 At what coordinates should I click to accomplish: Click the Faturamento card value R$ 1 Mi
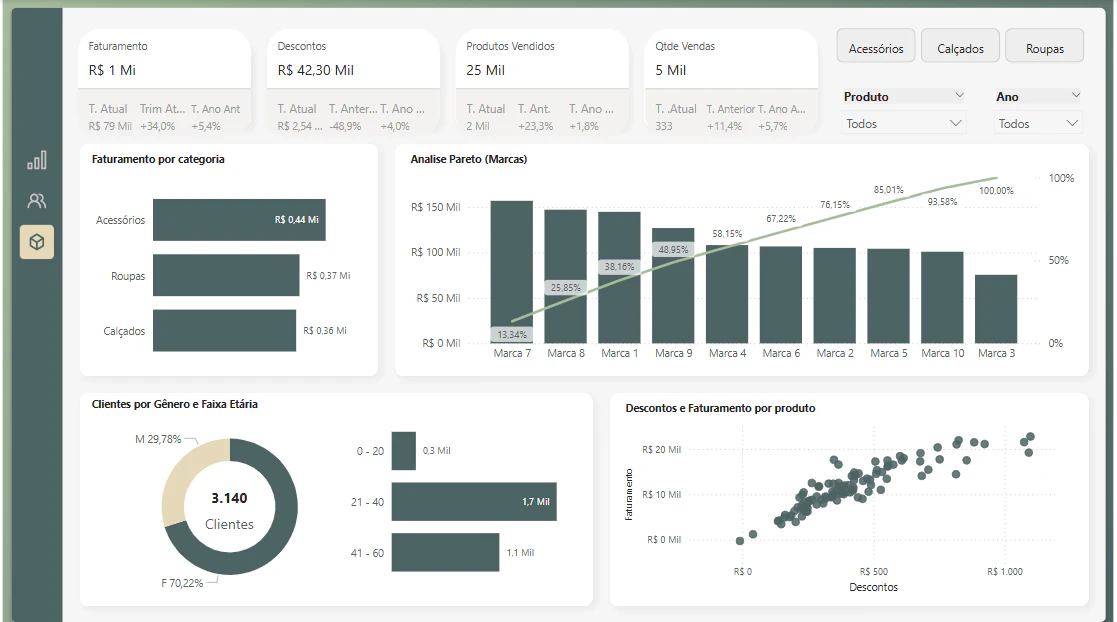click(x=112, y=71)
